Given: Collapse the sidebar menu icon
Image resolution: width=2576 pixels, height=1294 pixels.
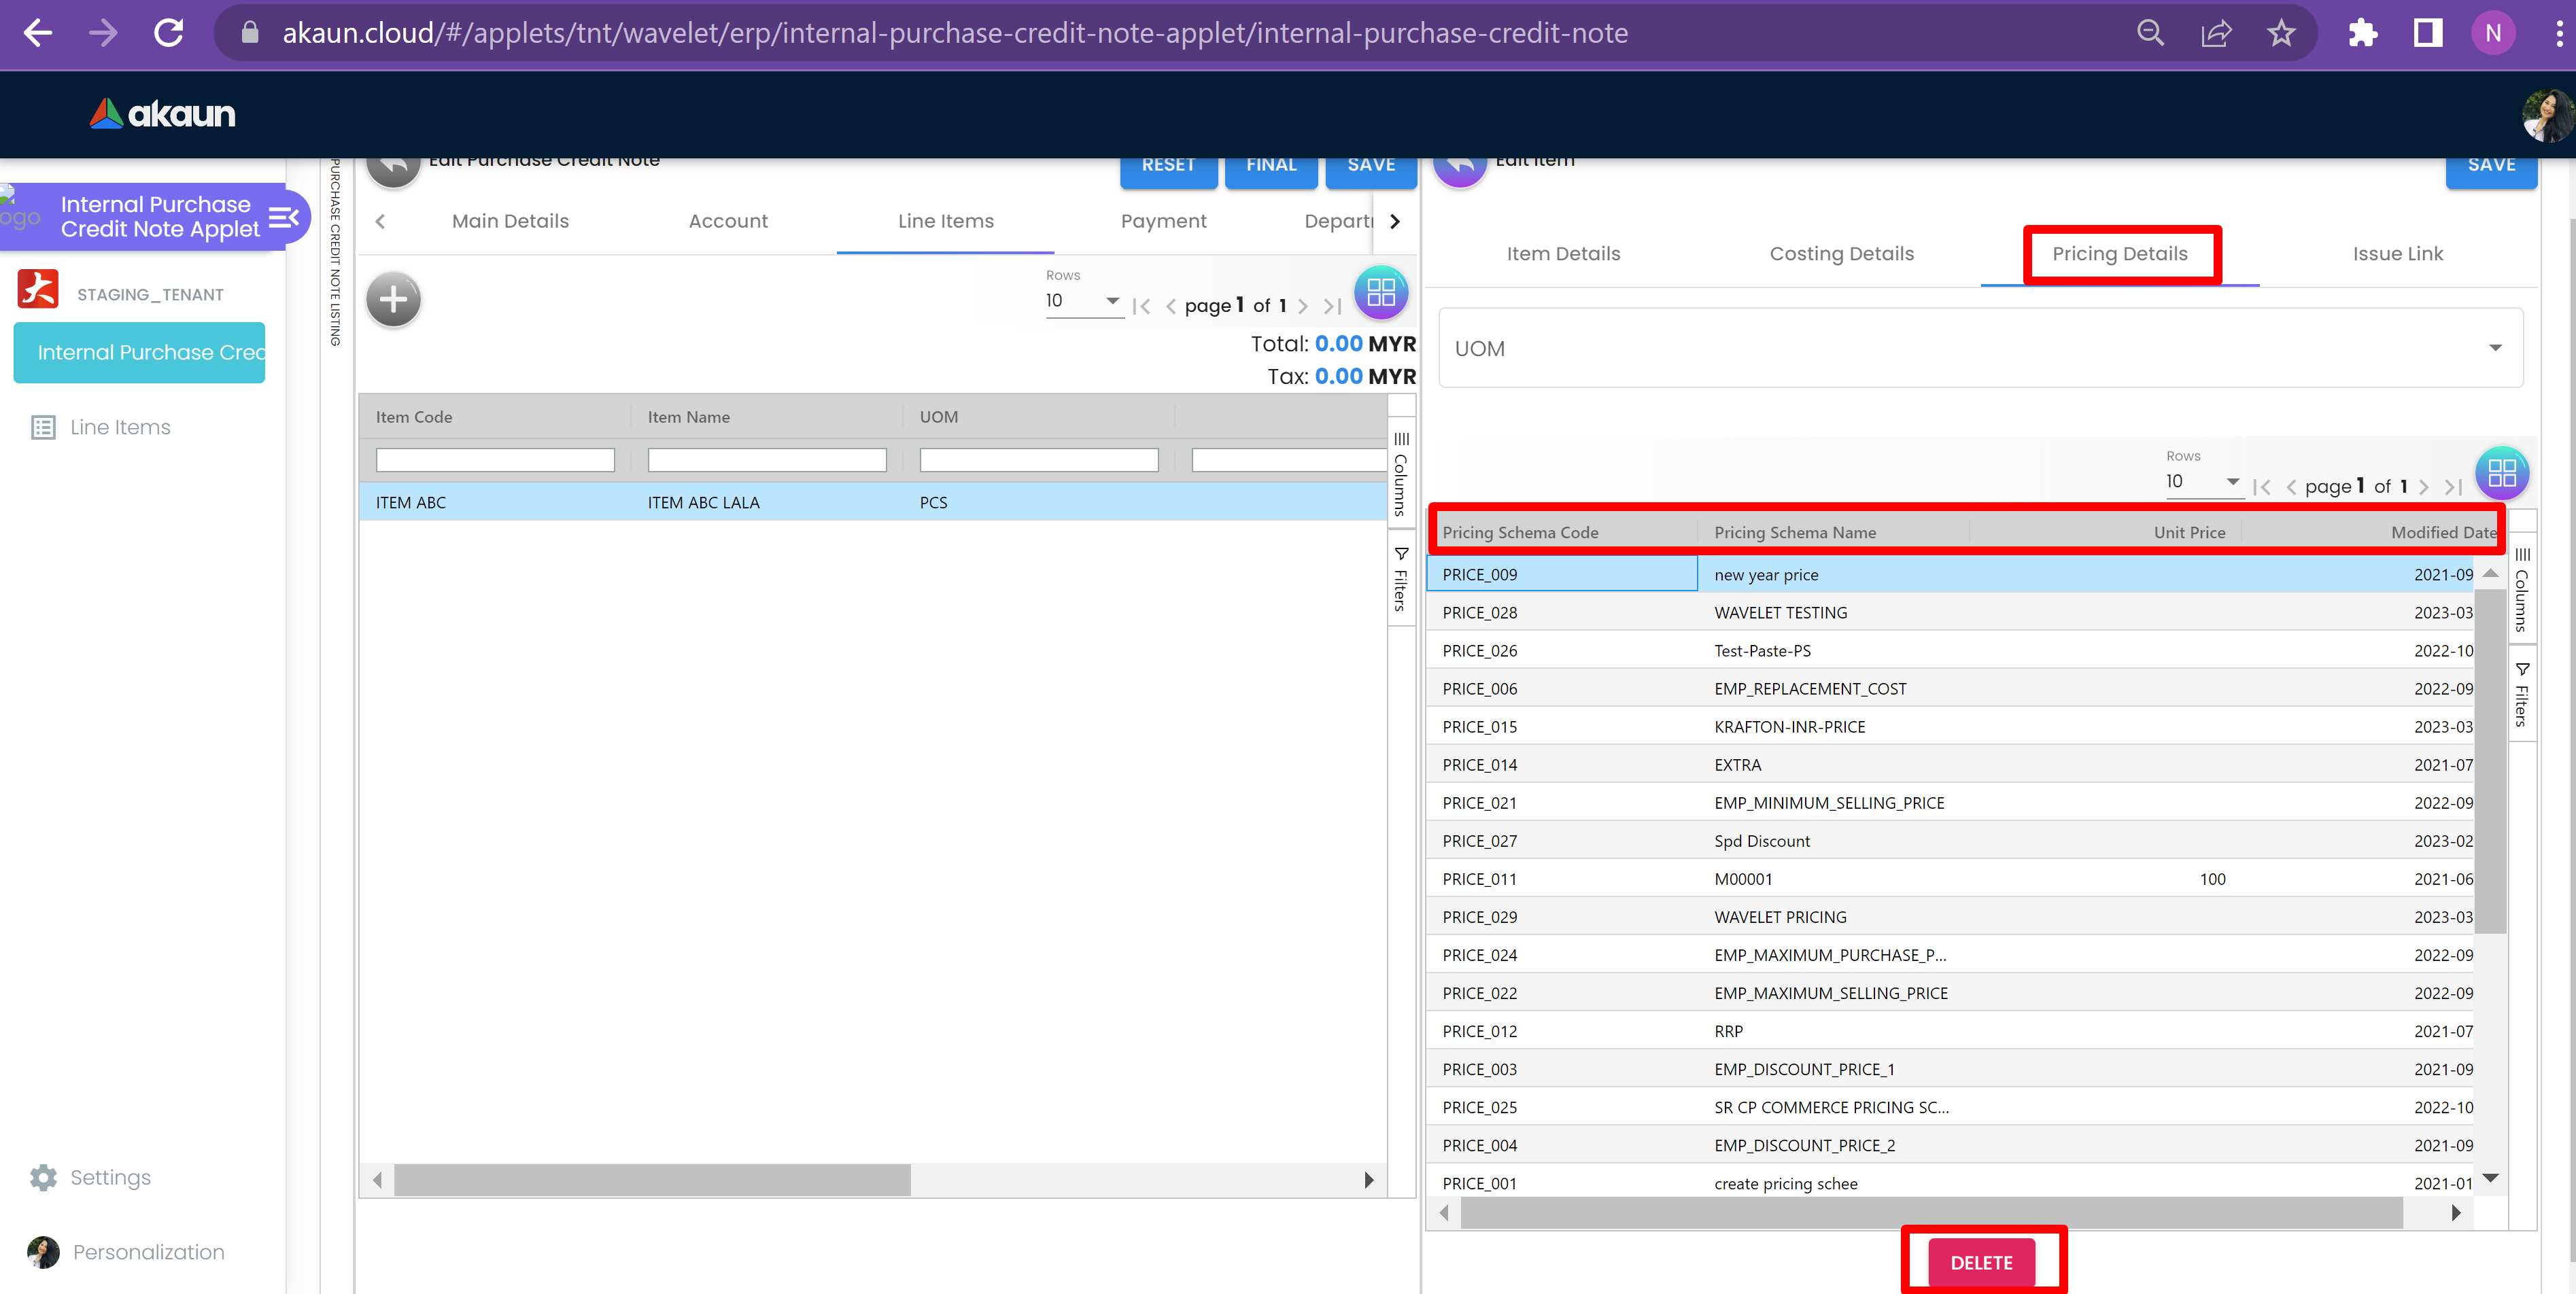Looking at the screenshot, I should coord(284,217).
